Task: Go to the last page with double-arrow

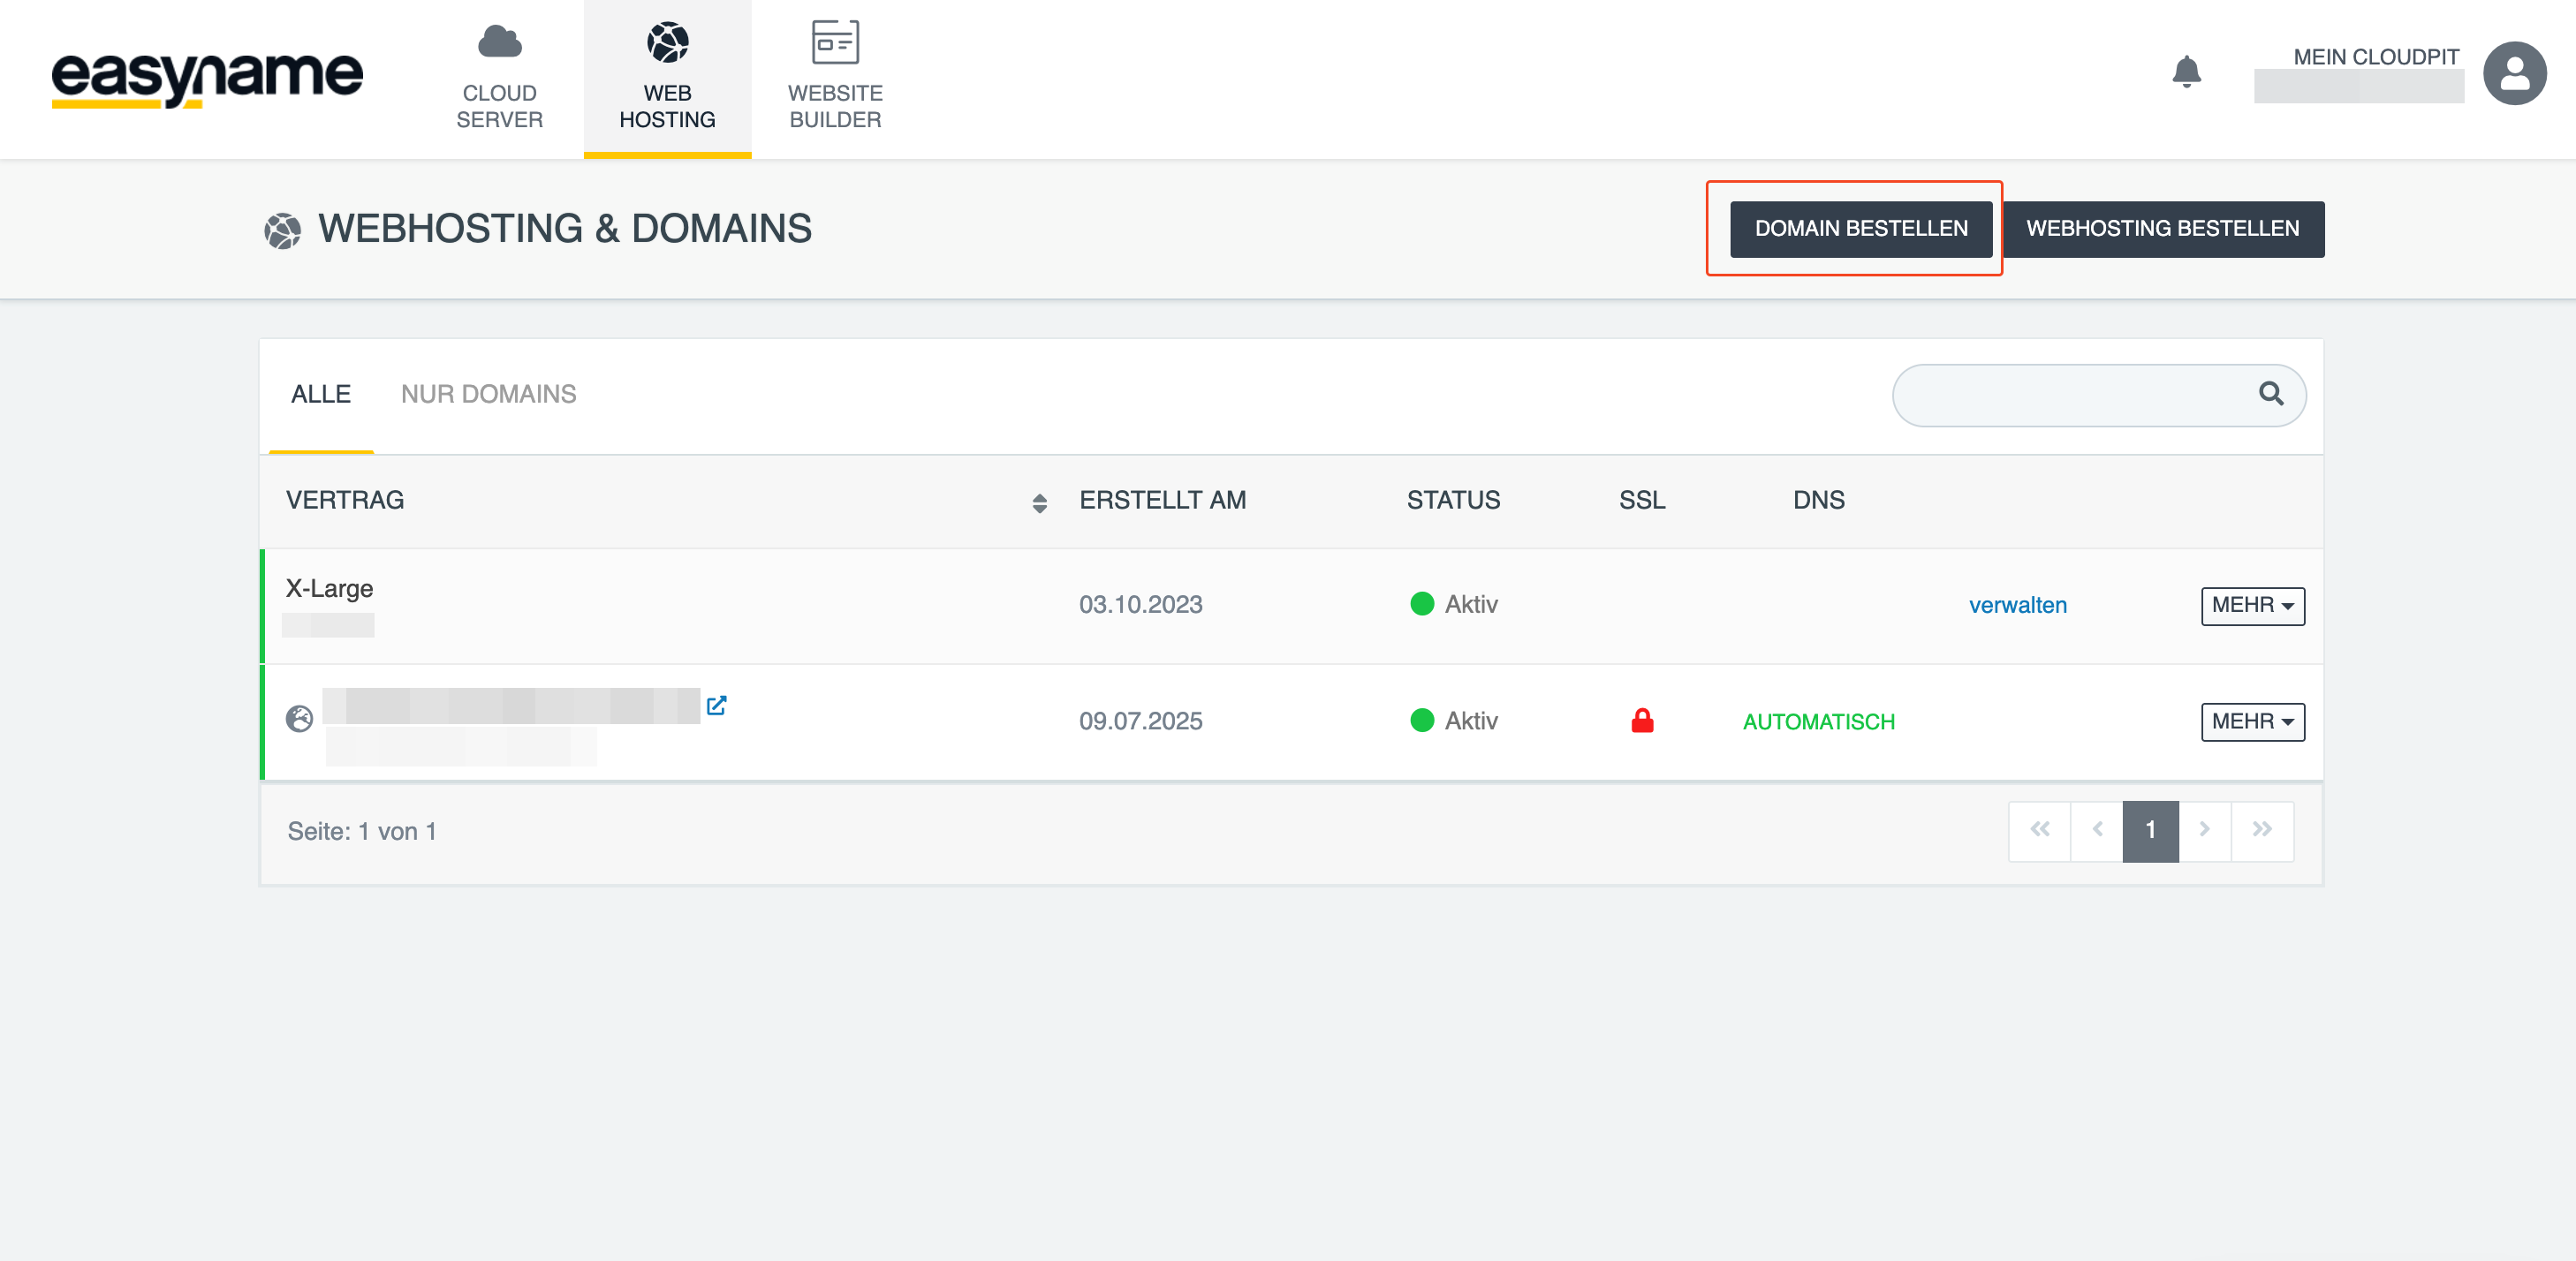Action: tap(2261, 830)
